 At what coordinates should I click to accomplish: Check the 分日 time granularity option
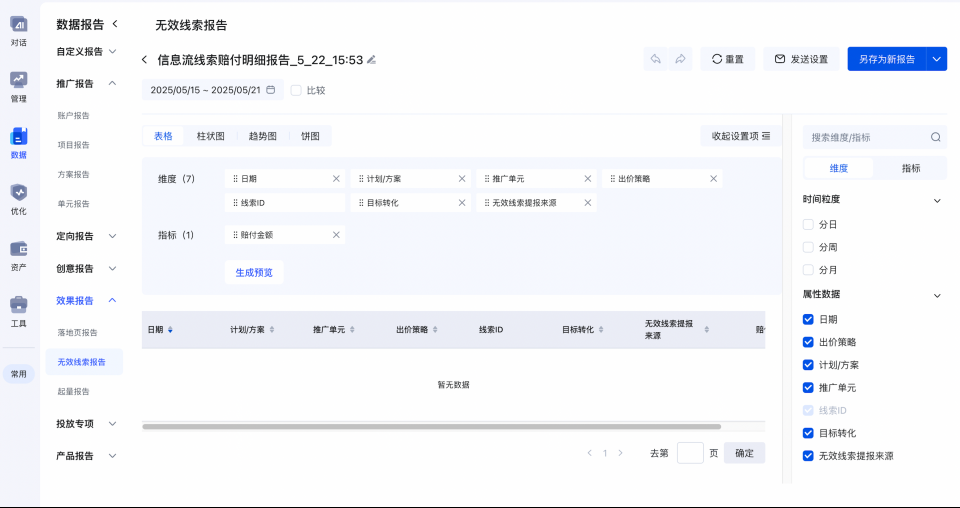point(808,225)
